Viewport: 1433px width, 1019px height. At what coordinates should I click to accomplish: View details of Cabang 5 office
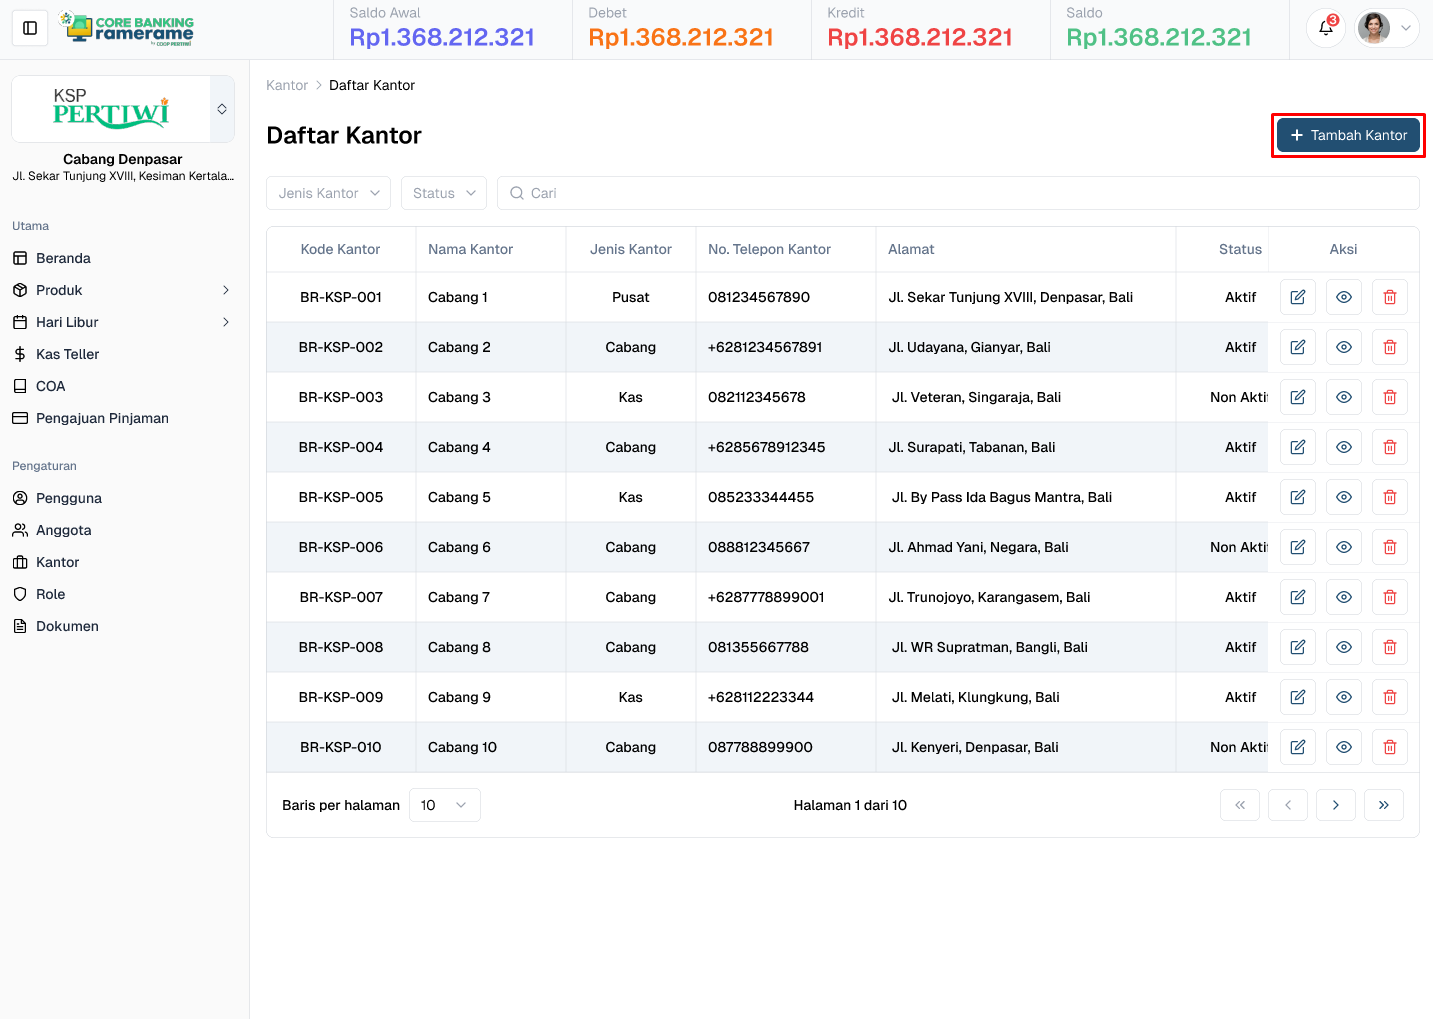(1343, 497)
